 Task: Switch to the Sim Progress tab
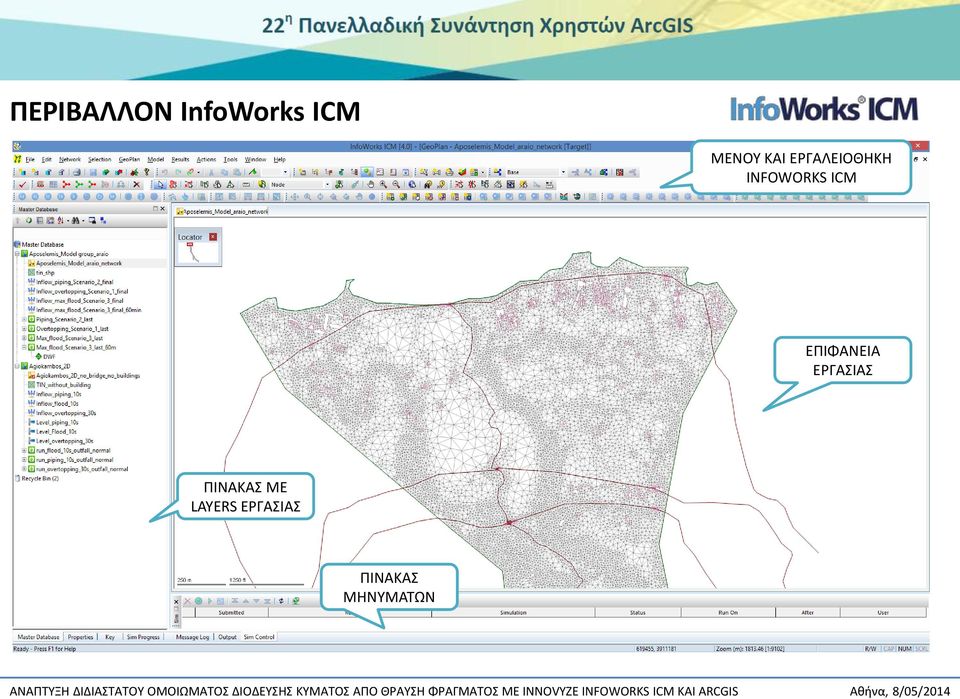(143, 637)
